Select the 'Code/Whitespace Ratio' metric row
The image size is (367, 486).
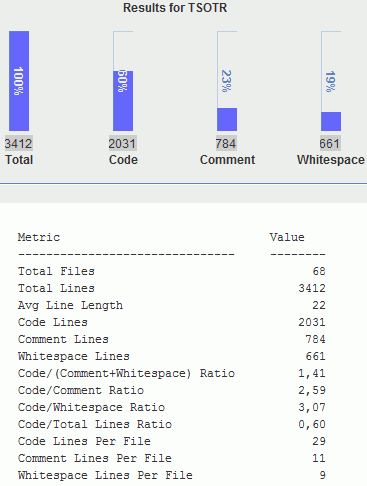click(172, 407)
